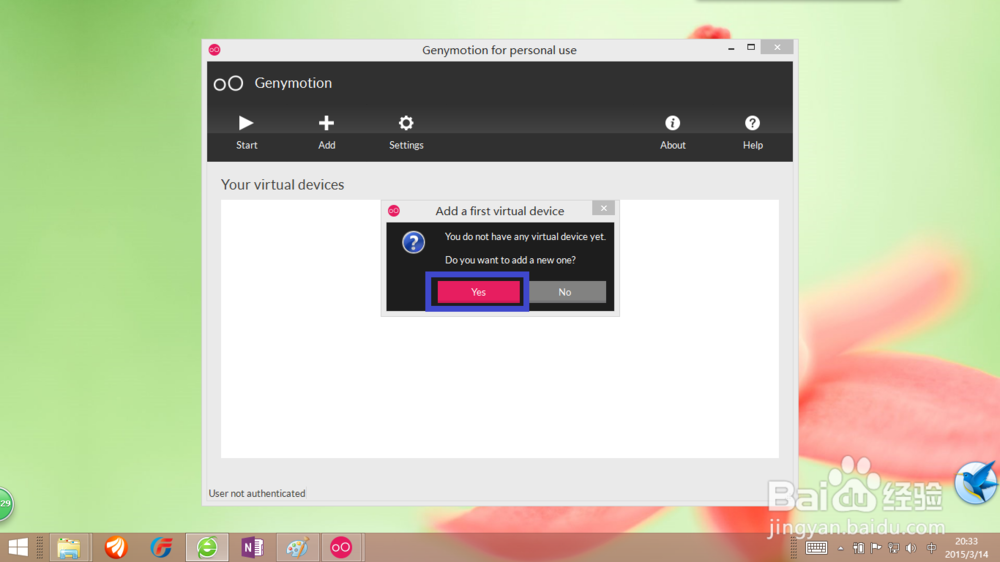The width and height of the screenshot is (1000, 562).
Task: Click 'Your virtual devices' heading
Action: click(283, 184)
